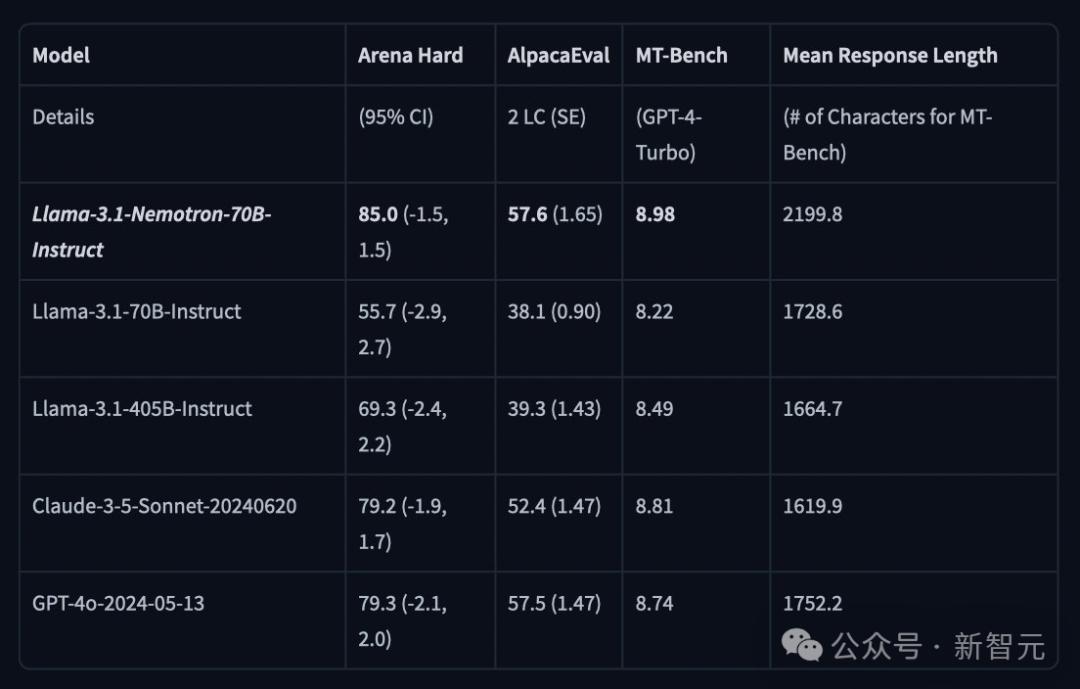Click the 57.5 (1.47) AlpacaEval cell
This screenshot has height=689, width=1080.
tap(554, 603)
